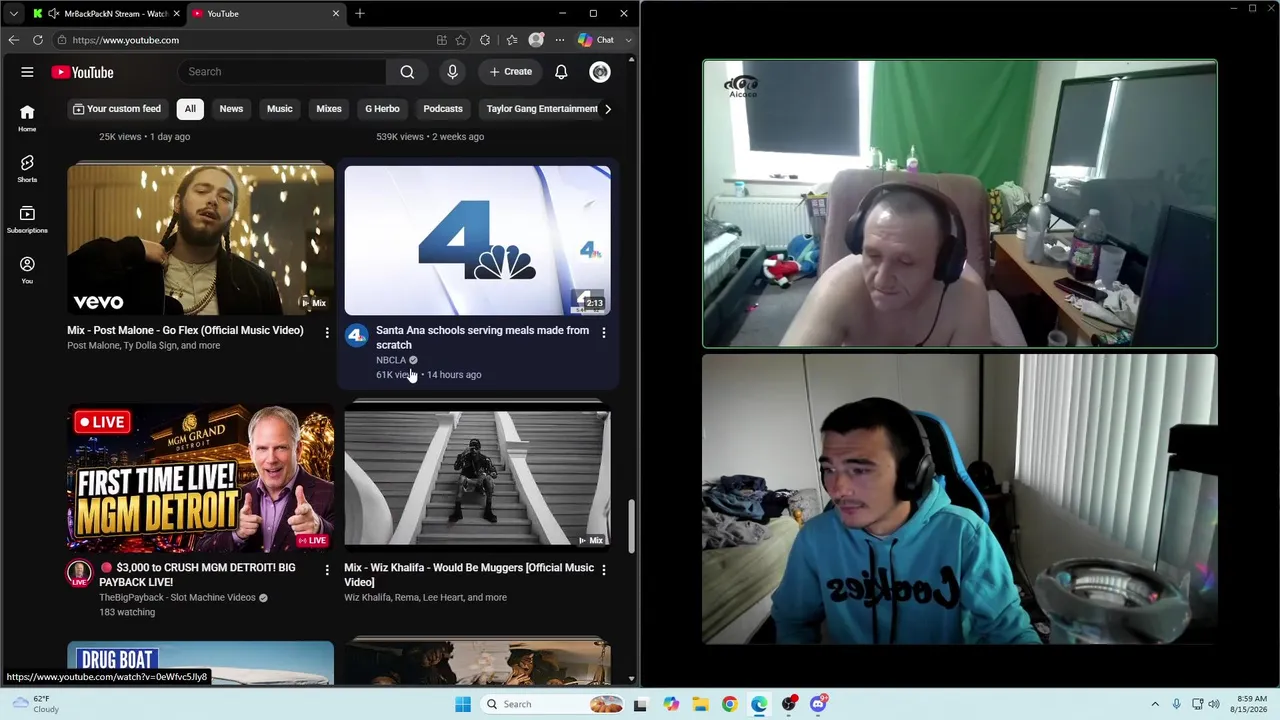This screenshot has height=720, width=1280.
Task: Open browser settings and more menu
Action: coord(560,40)
